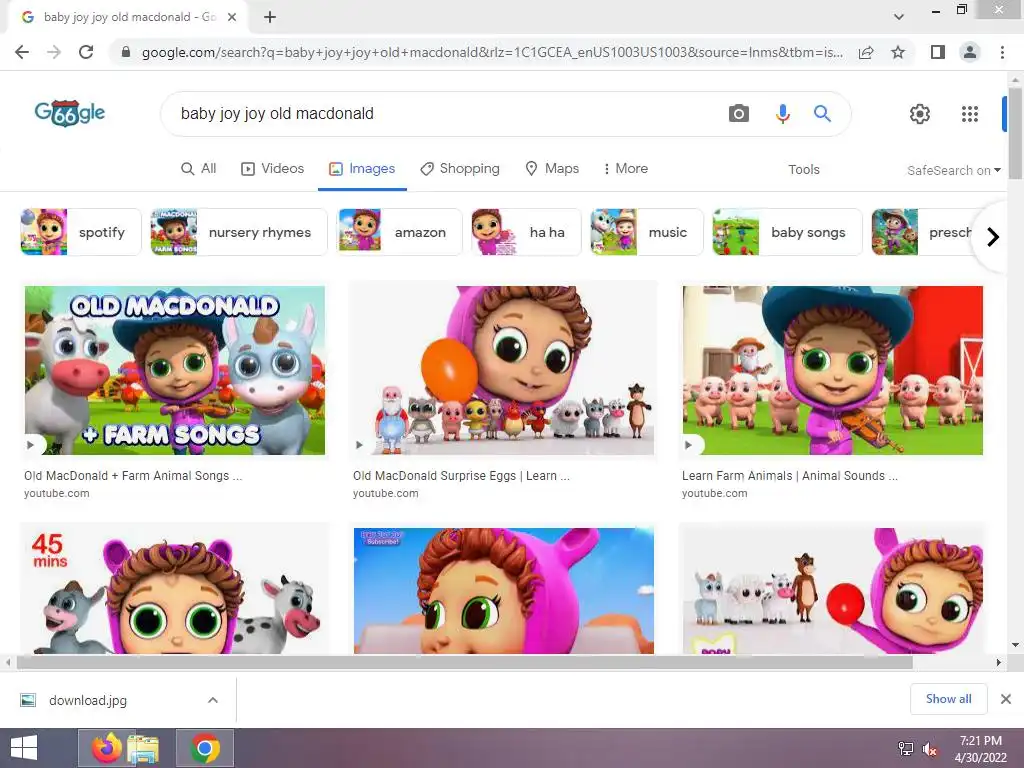Open link Old MacDonald Surprise Eggs | Learn
This screenshot has height=768, width=1024.
[x=462, y=476]
